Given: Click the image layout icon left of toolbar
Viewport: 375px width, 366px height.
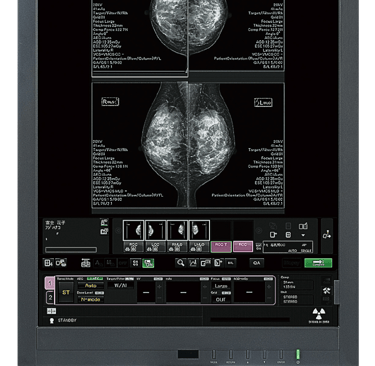Looking at the screenshot, I should (x=49, y=263).
